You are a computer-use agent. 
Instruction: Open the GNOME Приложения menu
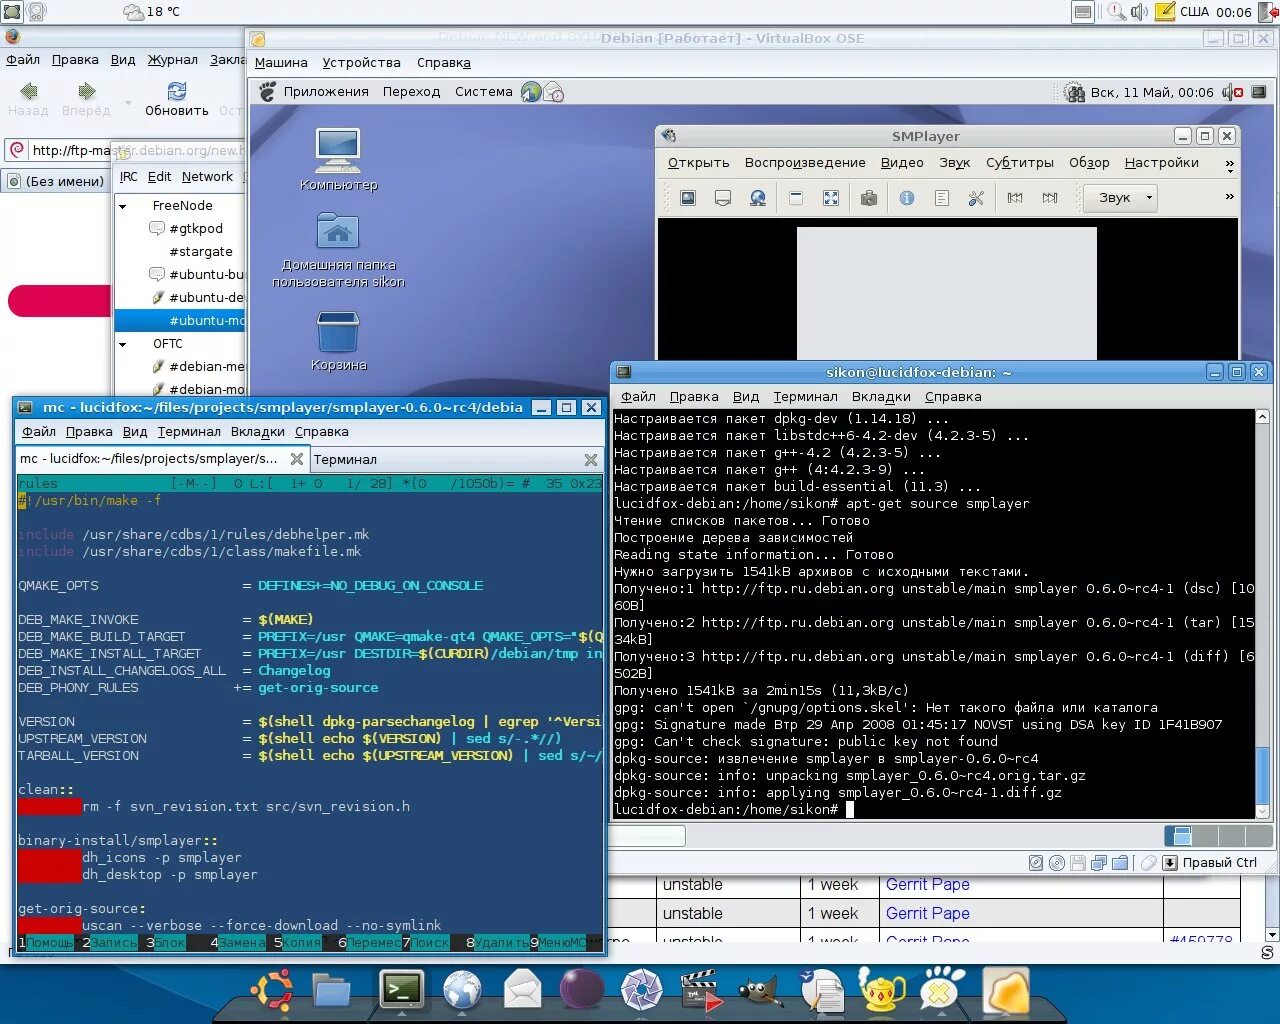tap(326, 92)
